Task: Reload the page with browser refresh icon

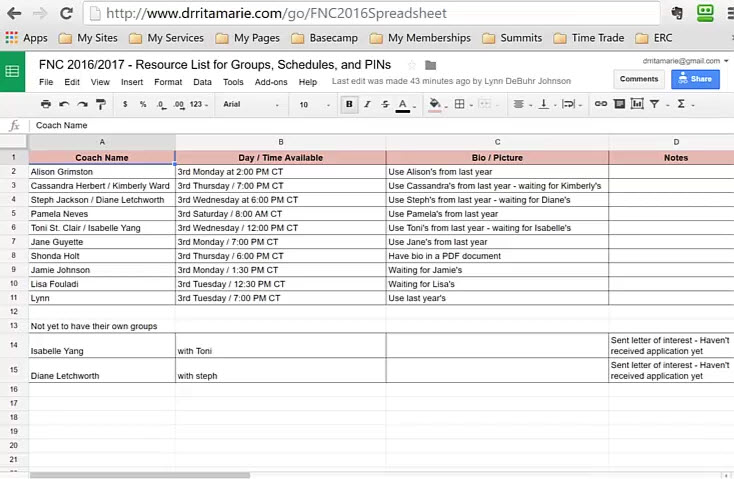Action: click(x=66, y=13)
